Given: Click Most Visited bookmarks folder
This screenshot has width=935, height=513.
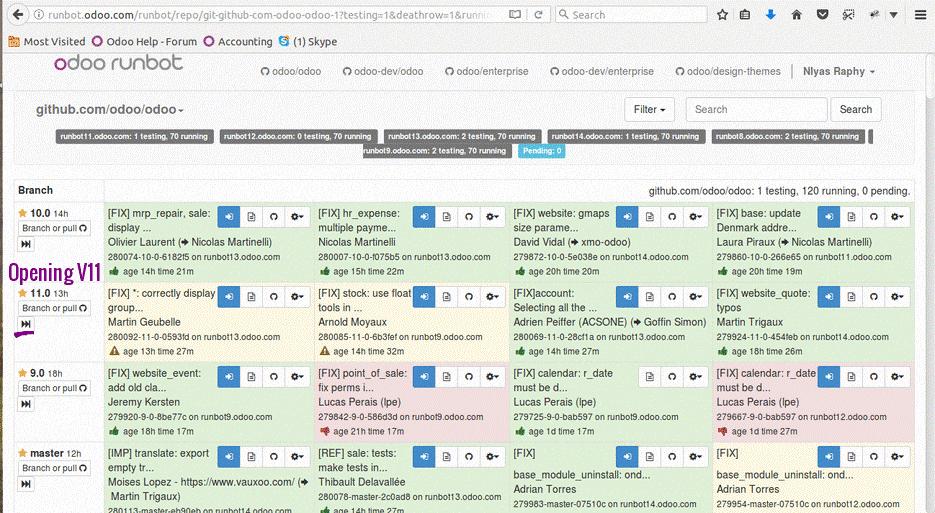Looking at the screenshot, I should (47, 41).
